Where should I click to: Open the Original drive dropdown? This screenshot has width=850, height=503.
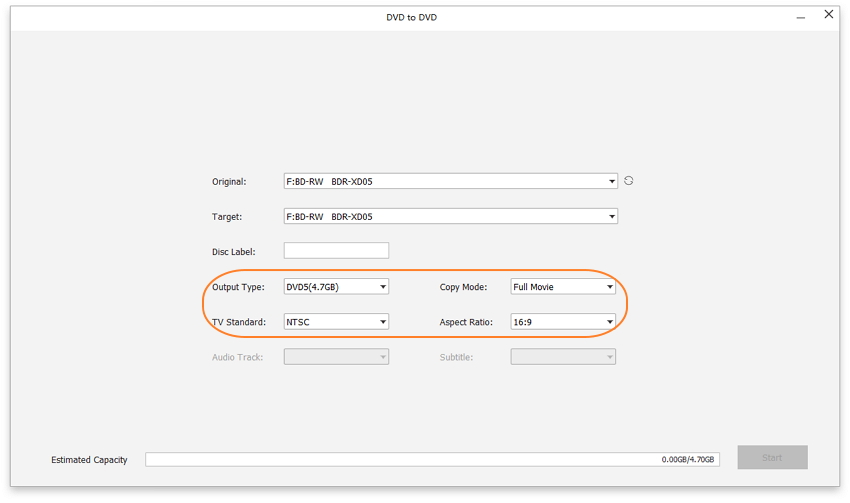pos(450,182)
